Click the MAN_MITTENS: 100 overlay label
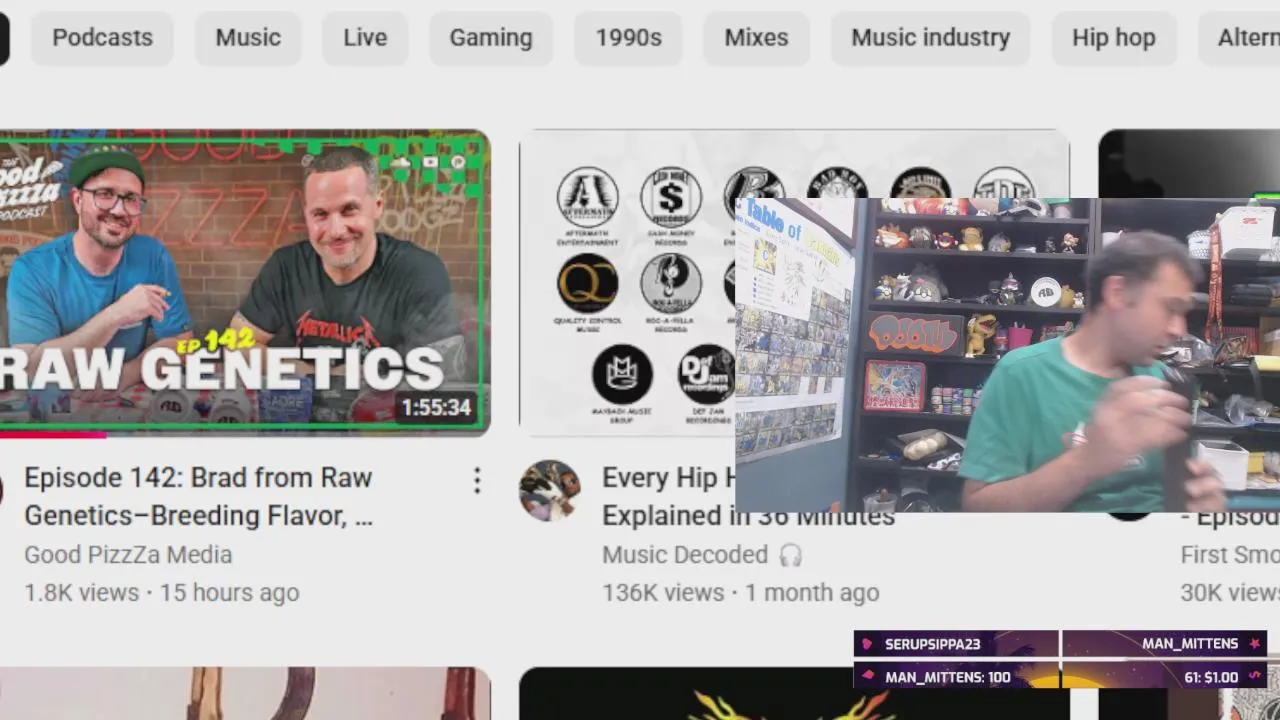Screen dimensions: 1280x720 (x=948, y=677)
